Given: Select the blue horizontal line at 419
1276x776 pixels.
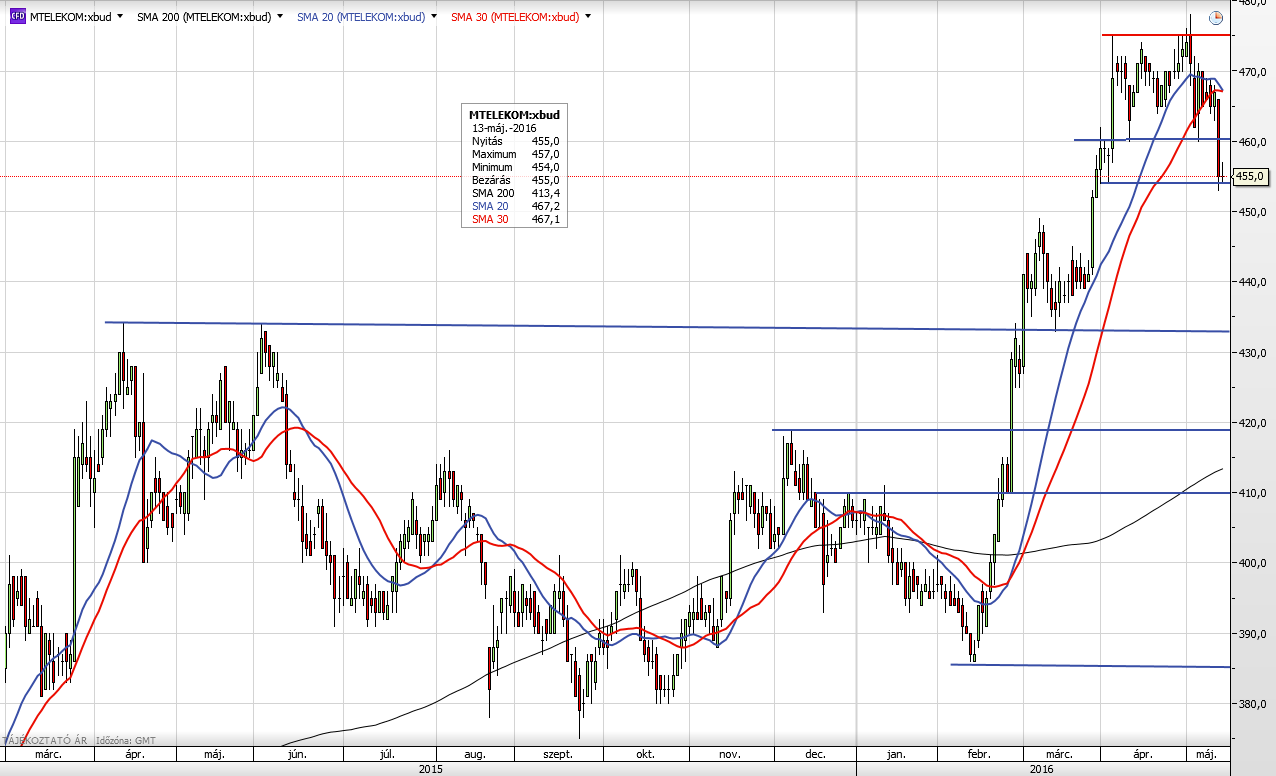Looking at the screenshot, I should pos(1000,430).
